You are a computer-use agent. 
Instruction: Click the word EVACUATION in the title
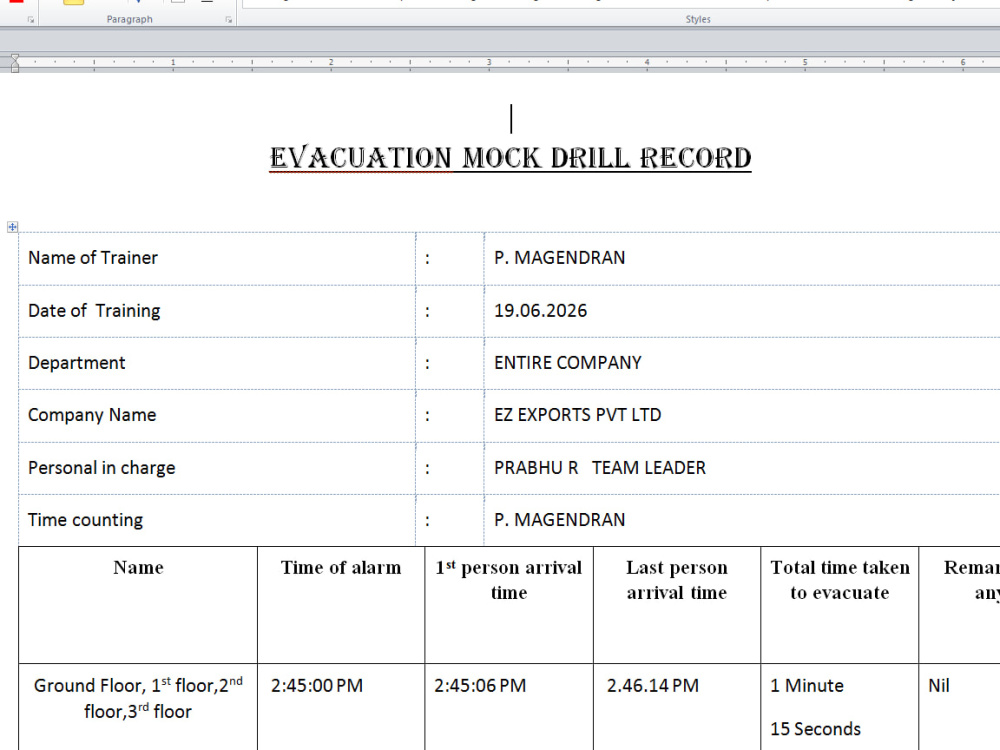[x=360, y=158]
